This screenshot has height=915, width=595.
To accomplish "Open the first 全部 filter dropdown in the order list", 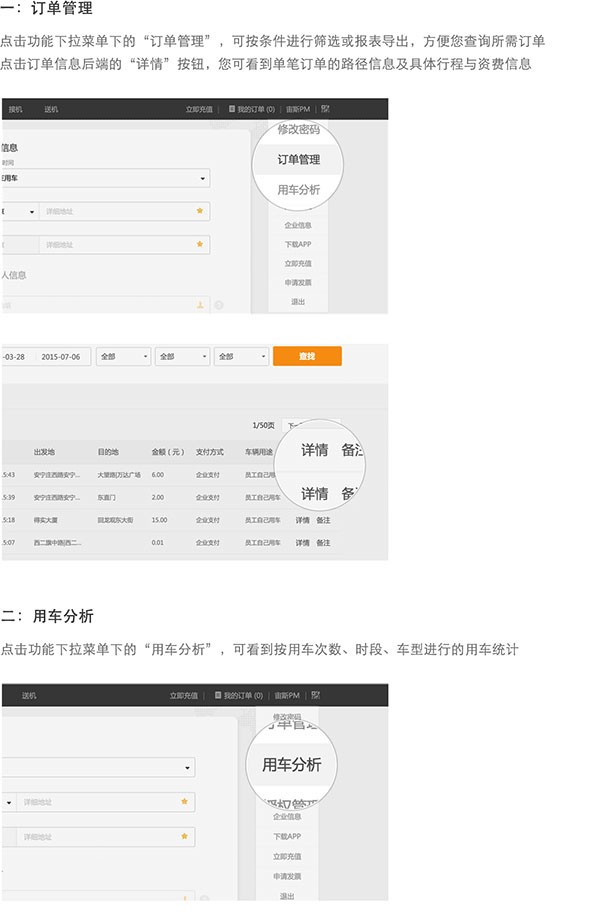I will coord(123,357).
